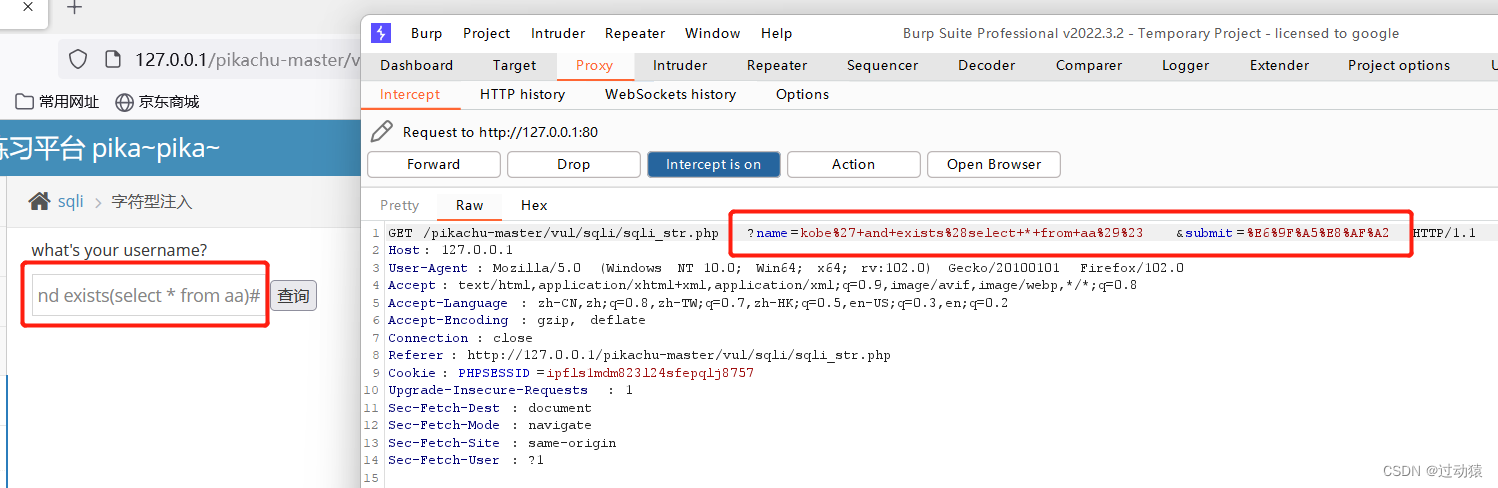This screenshot has width=1498, height=488.
Task: Close the current browser tab
Action: (x=27, y=7)
